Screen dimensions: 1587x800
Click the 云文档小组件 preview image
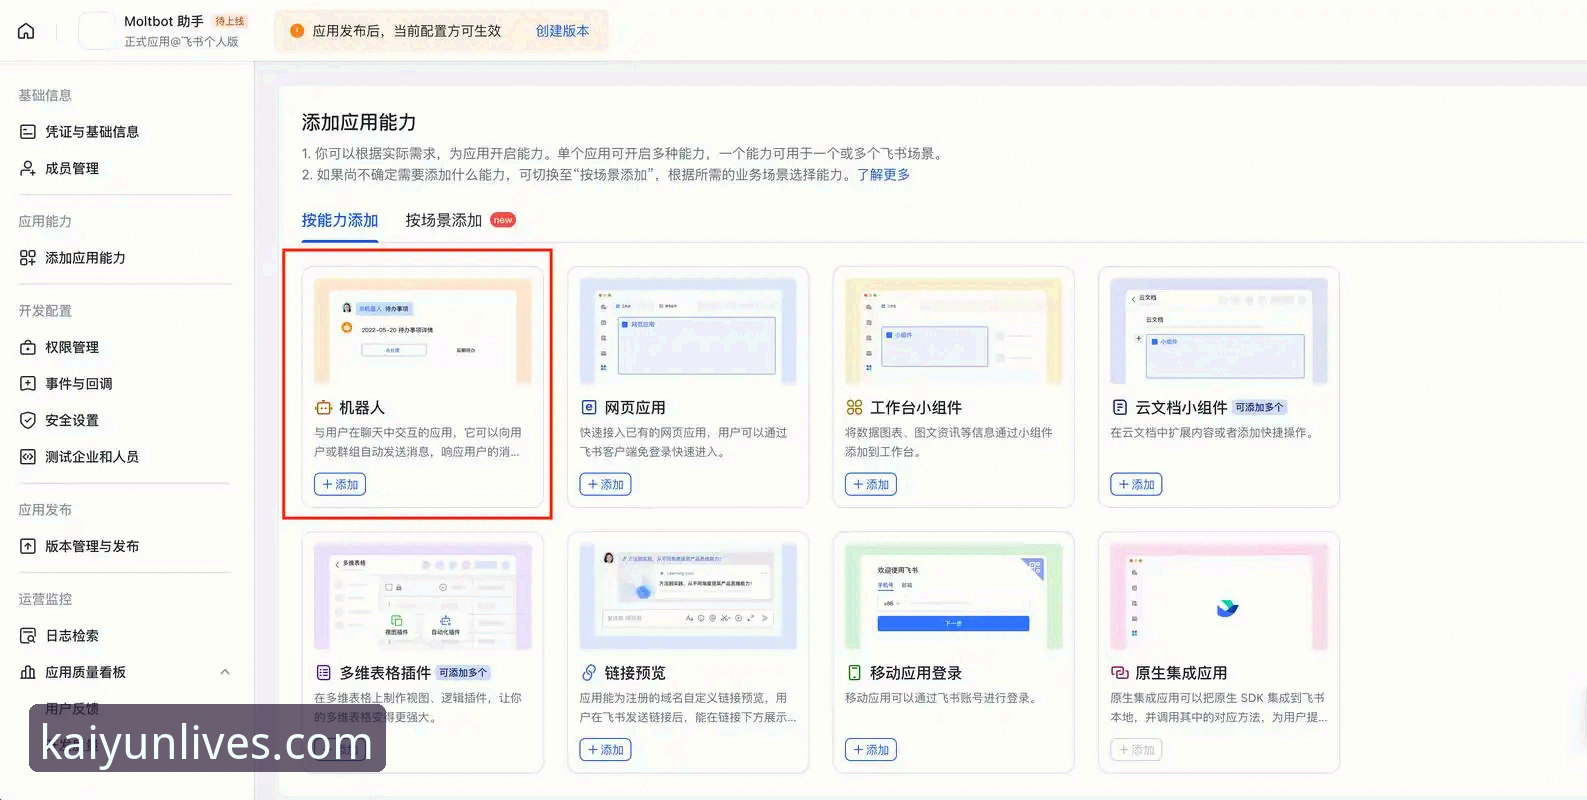point(1219,332)
